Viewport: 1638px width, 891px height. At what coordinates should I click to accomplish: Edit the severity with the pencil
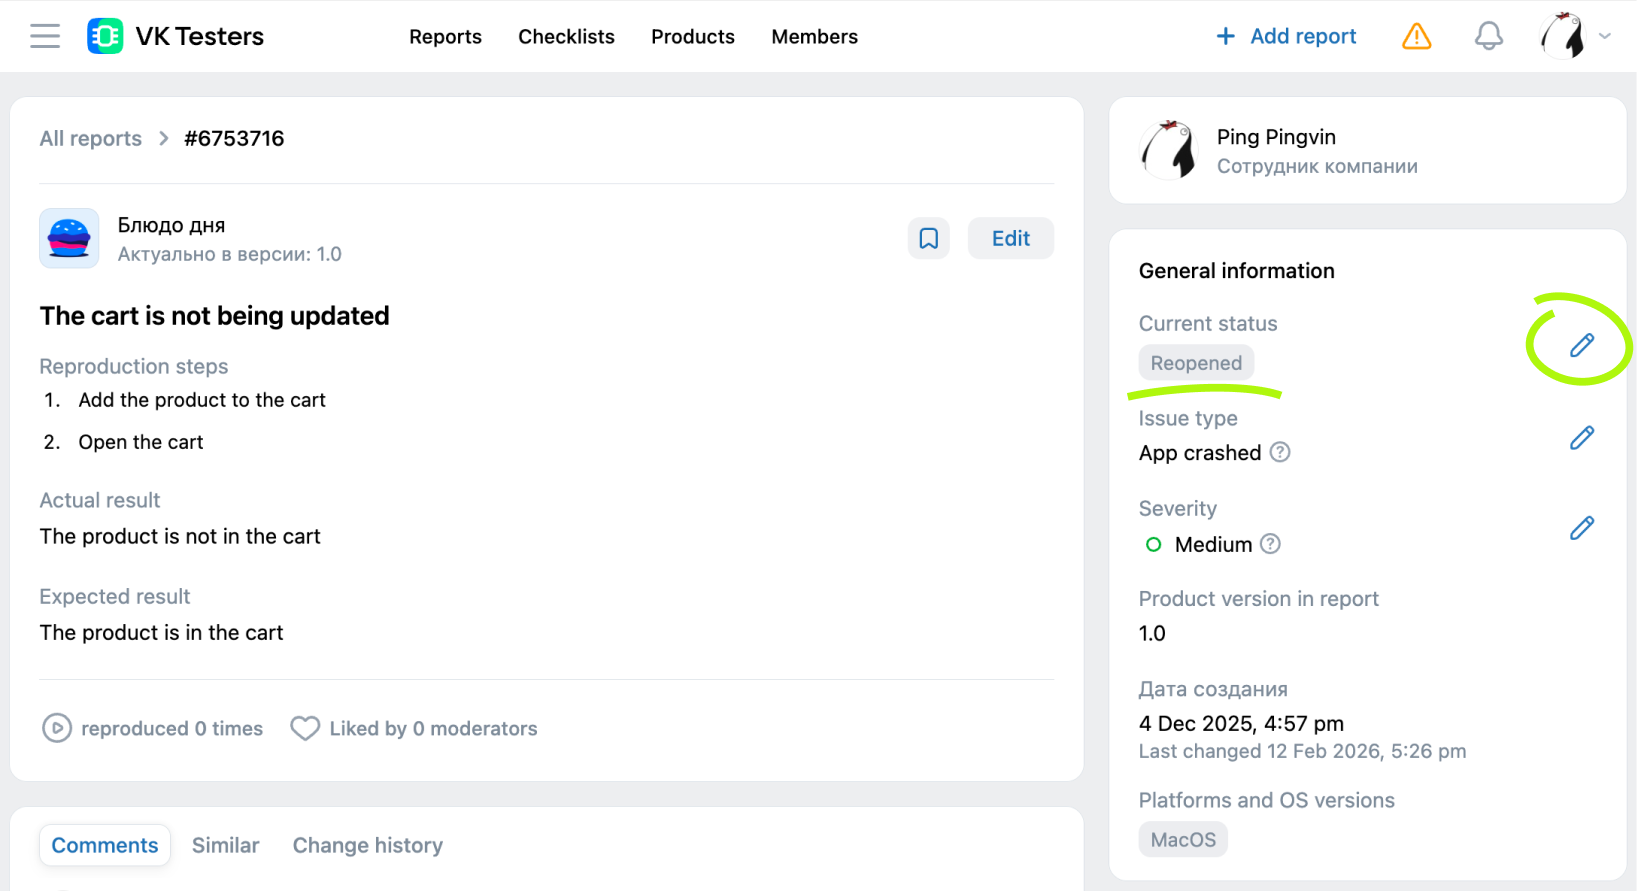1582,527
